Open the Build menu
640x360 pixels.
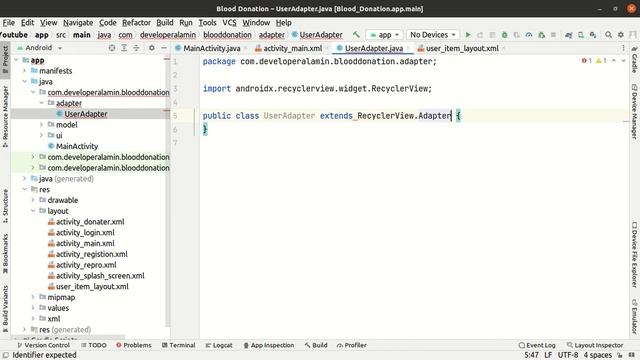pos(164,22)
